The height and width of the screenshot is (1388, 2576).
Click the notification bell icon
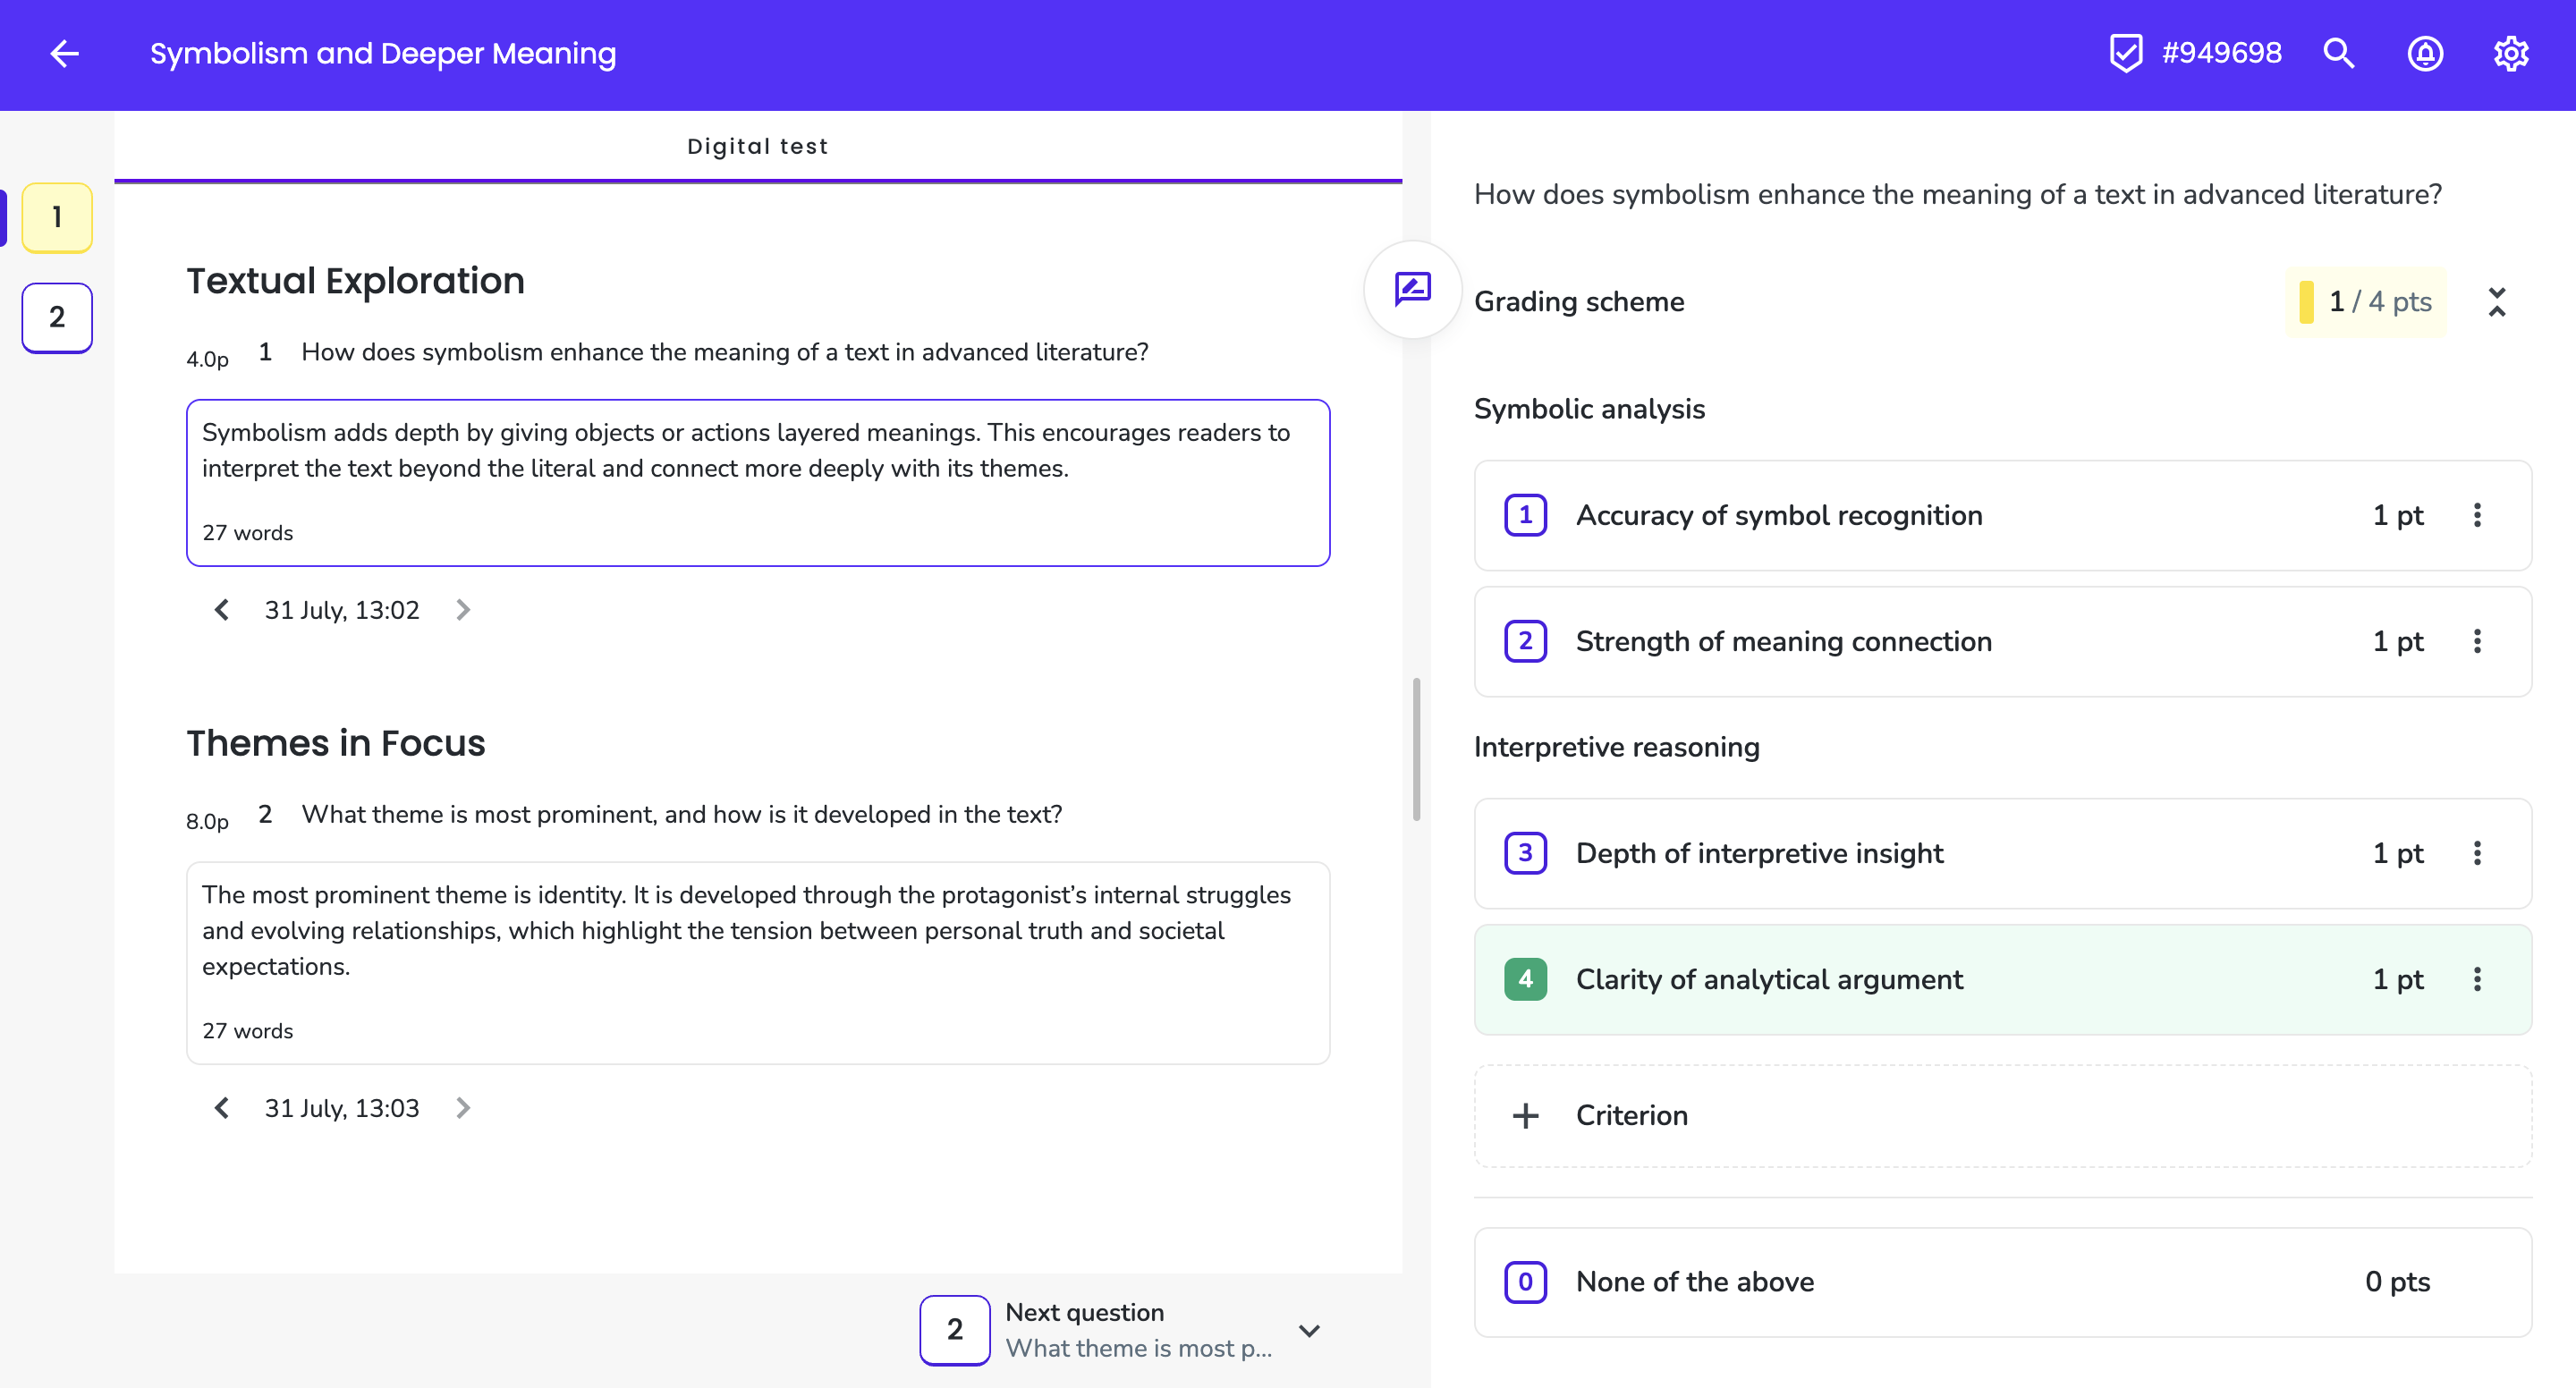tap(2424, 54)
